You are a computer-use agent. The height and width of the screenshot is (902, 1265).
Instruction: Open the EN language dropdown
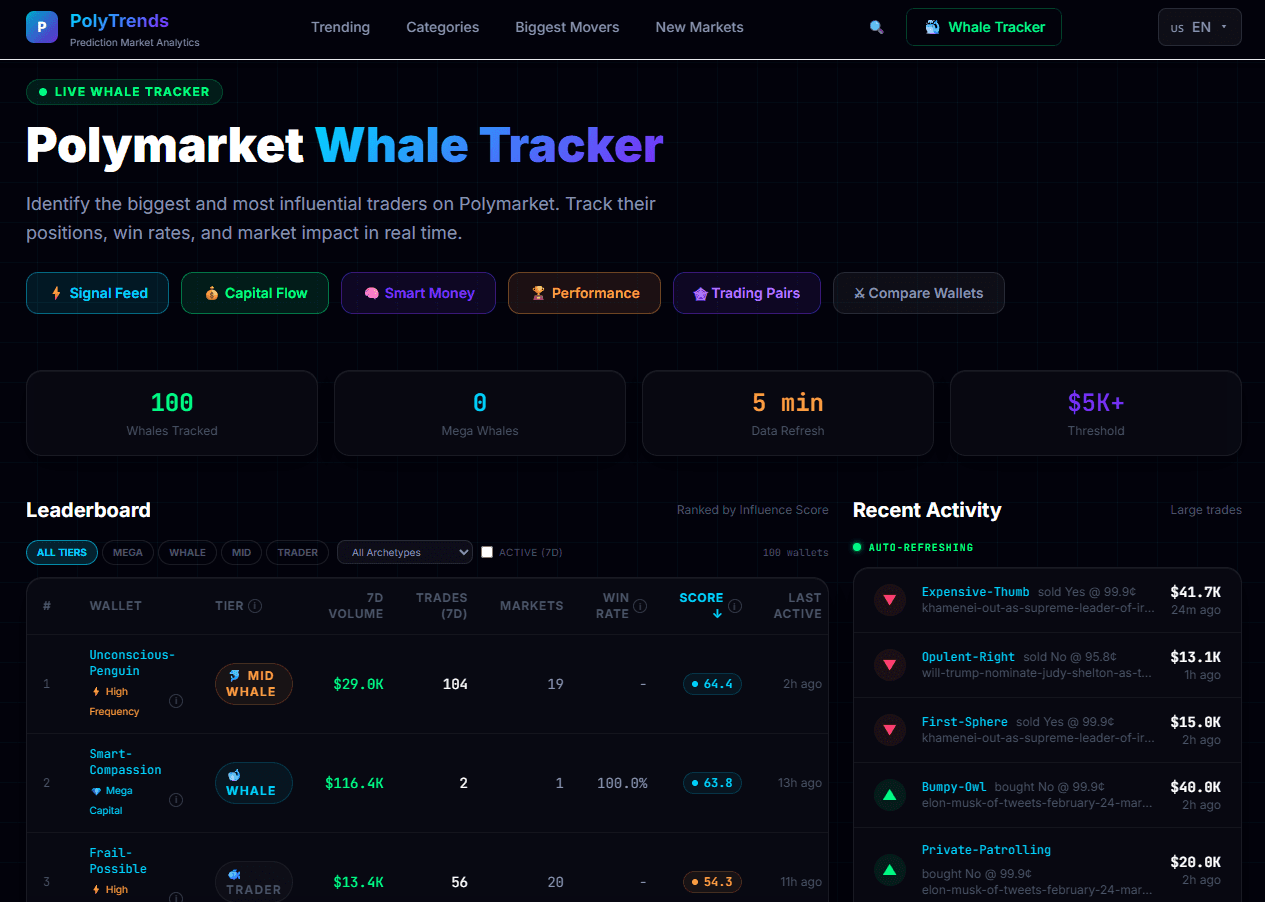(x=1199, y=27)
